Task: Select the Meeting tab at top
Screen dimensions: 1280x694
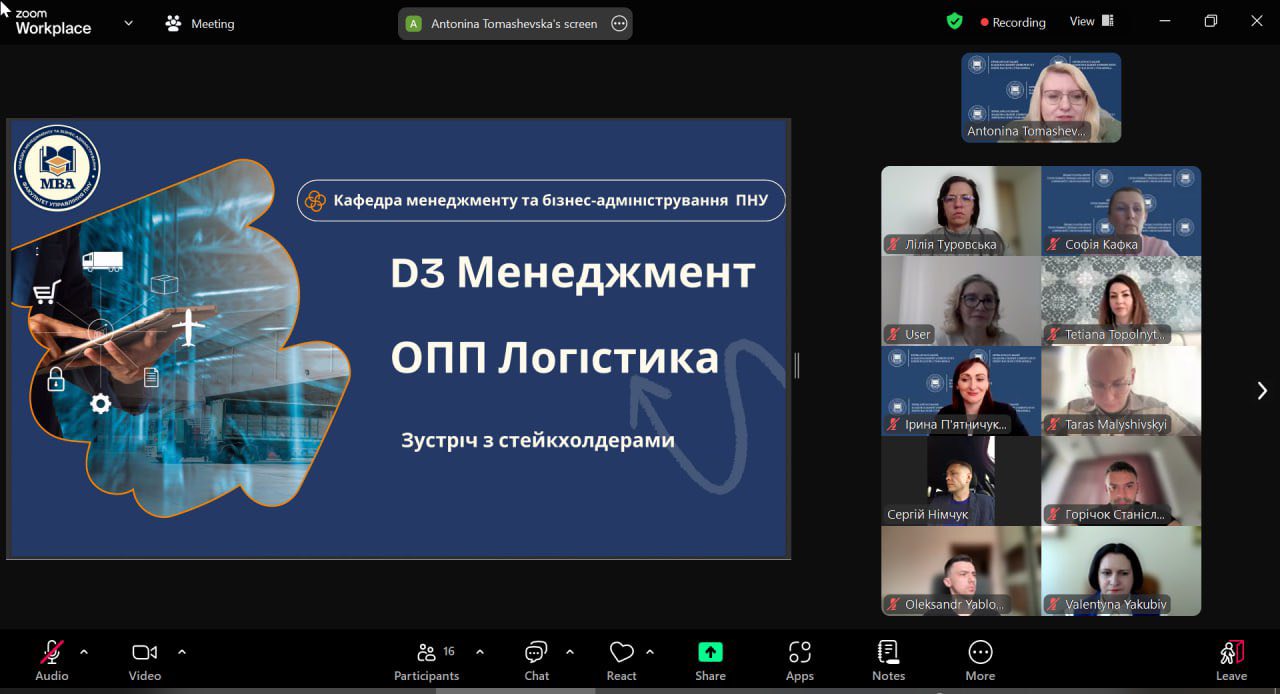Action: (x=201, y=23)
